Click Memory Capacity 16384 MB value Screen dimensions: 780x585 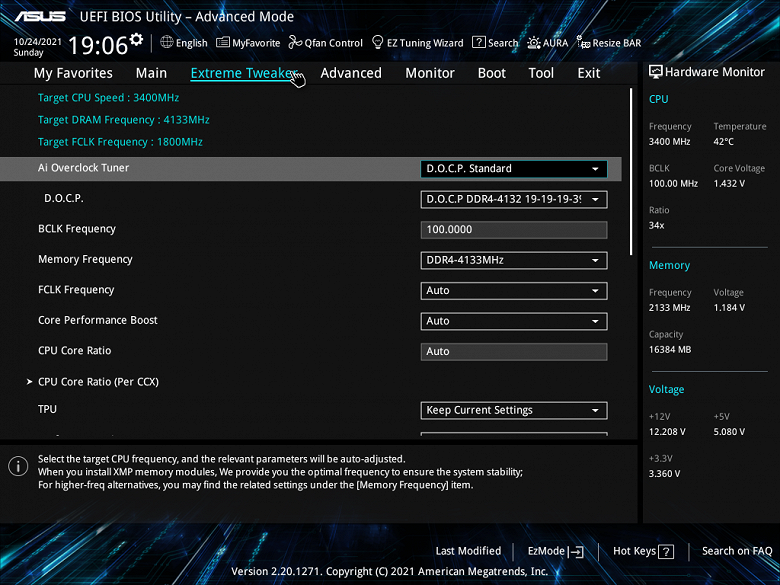[670, 350]
